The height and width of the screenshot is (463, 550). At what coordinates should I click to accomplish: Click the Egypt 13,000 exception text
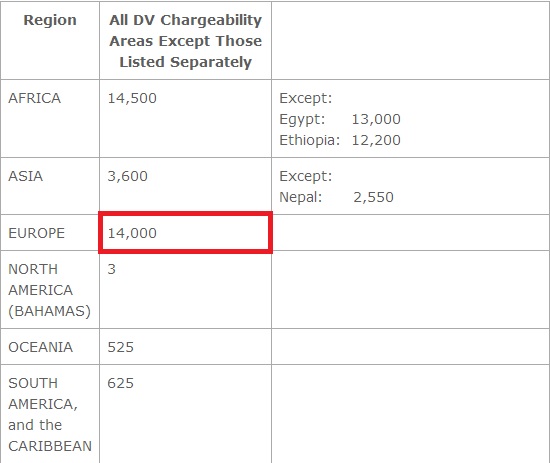pyautogui.click(x=340, y=119)
